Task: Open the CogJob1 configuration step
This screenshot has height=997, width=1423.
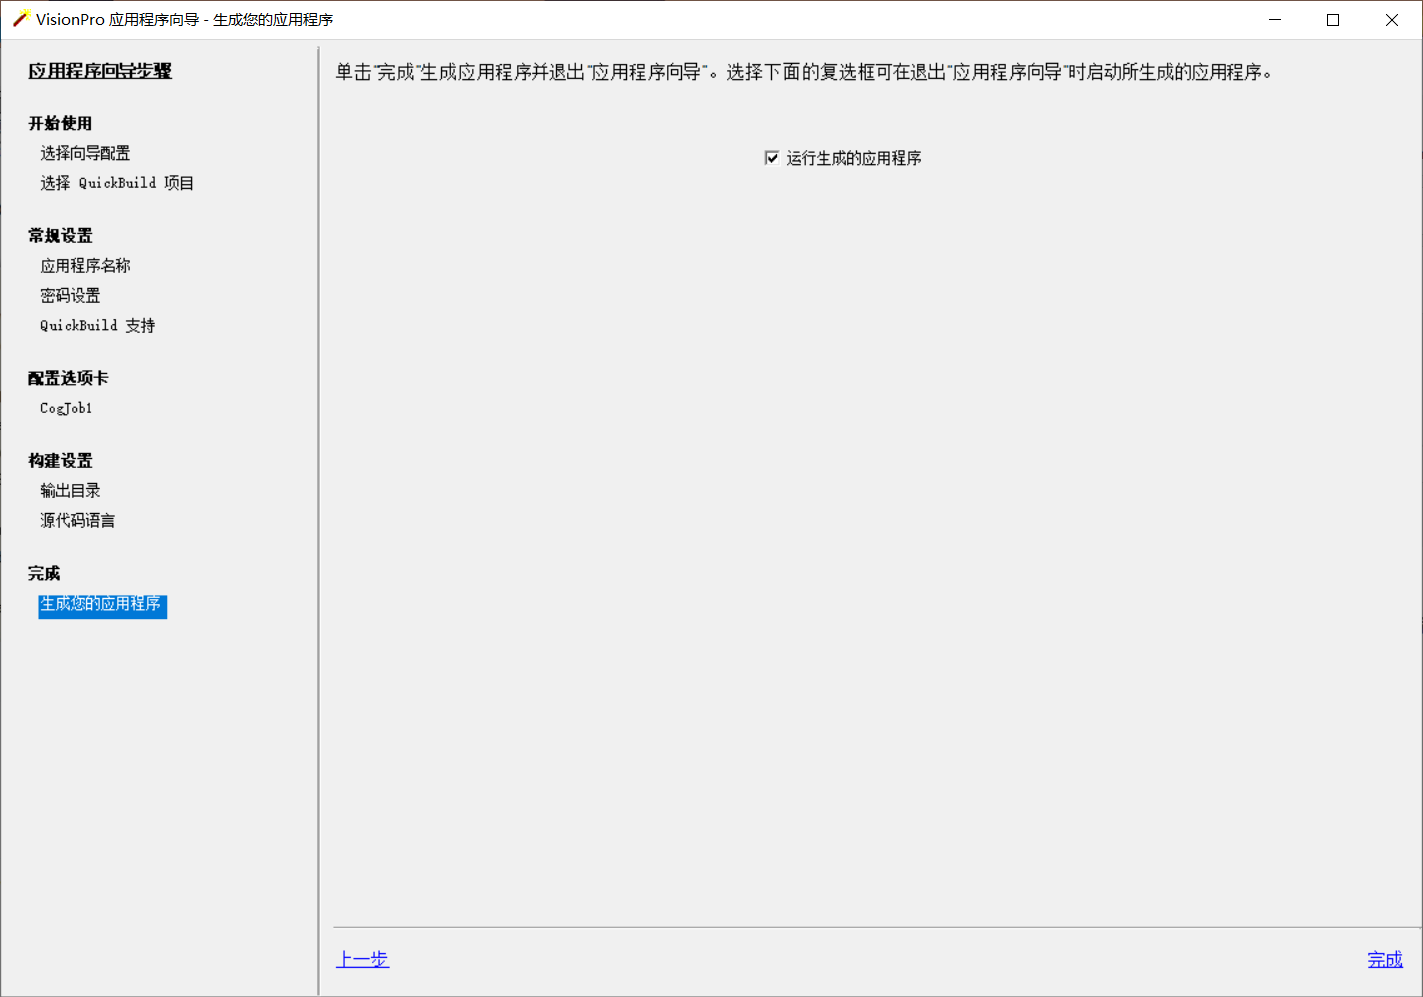Action: click(66, 408)
